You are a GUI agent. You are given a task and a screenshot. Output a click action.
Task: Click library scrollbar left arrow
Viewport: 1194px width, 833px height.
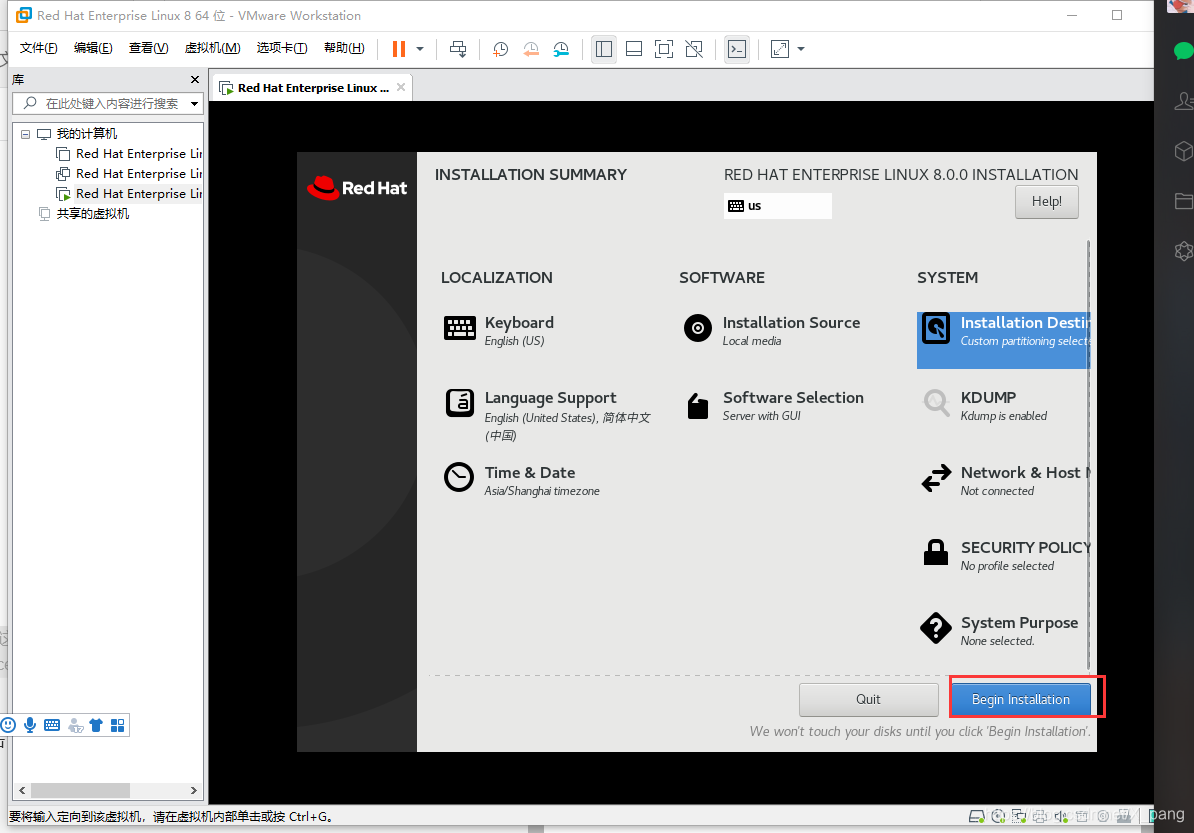click(22, 790)
